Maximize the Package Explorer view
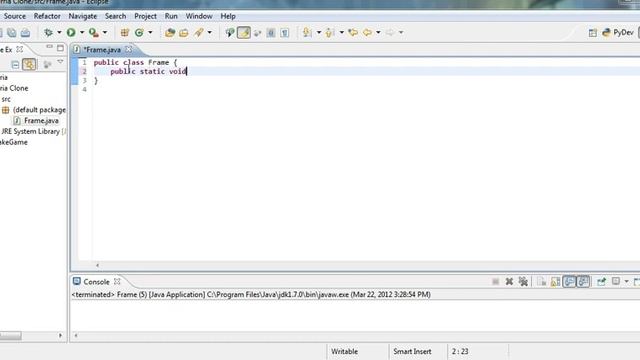This screenshot has height=360, width=640. pyautogui.click(x=60, y=48)
